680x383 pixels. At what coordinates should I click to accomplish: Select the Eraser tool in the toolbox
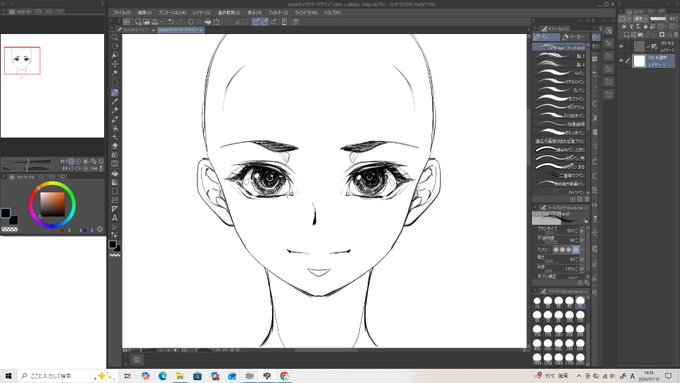click(x=114, y=146)
